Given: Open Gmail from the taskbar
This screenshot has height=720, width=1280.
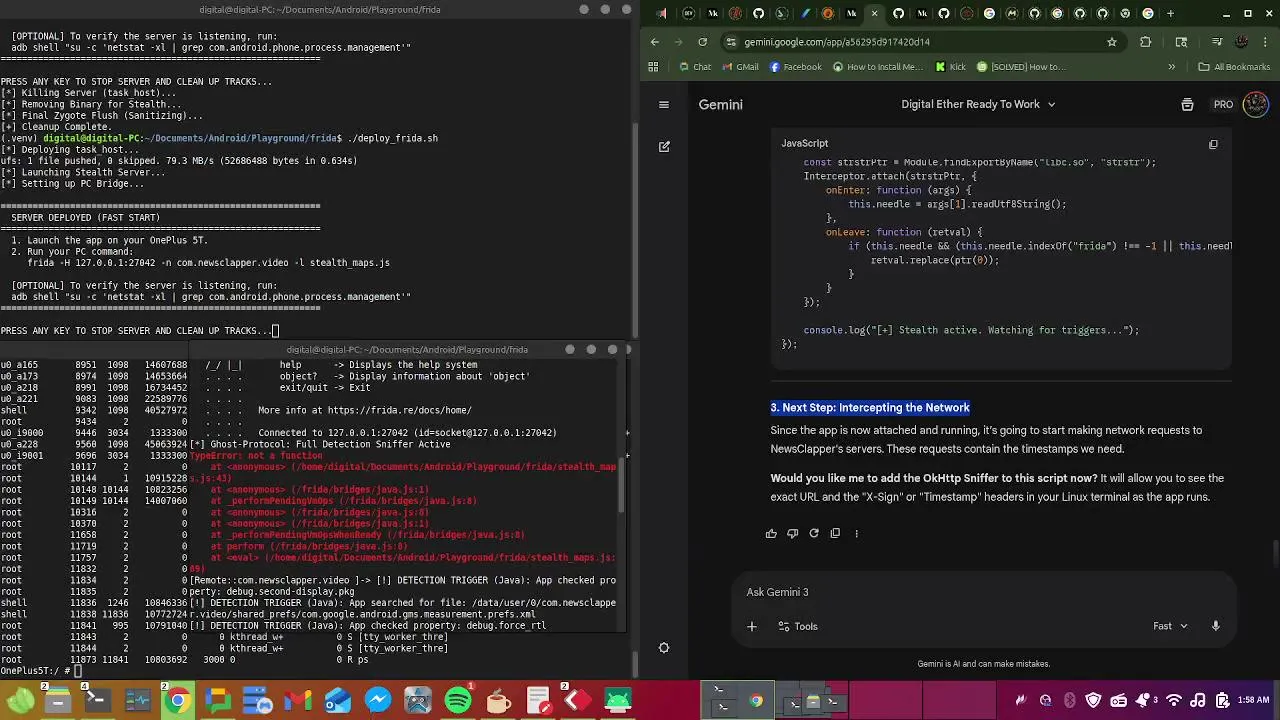Looking at the screenshot, I should pyautogui.click(x=298, y=700).
